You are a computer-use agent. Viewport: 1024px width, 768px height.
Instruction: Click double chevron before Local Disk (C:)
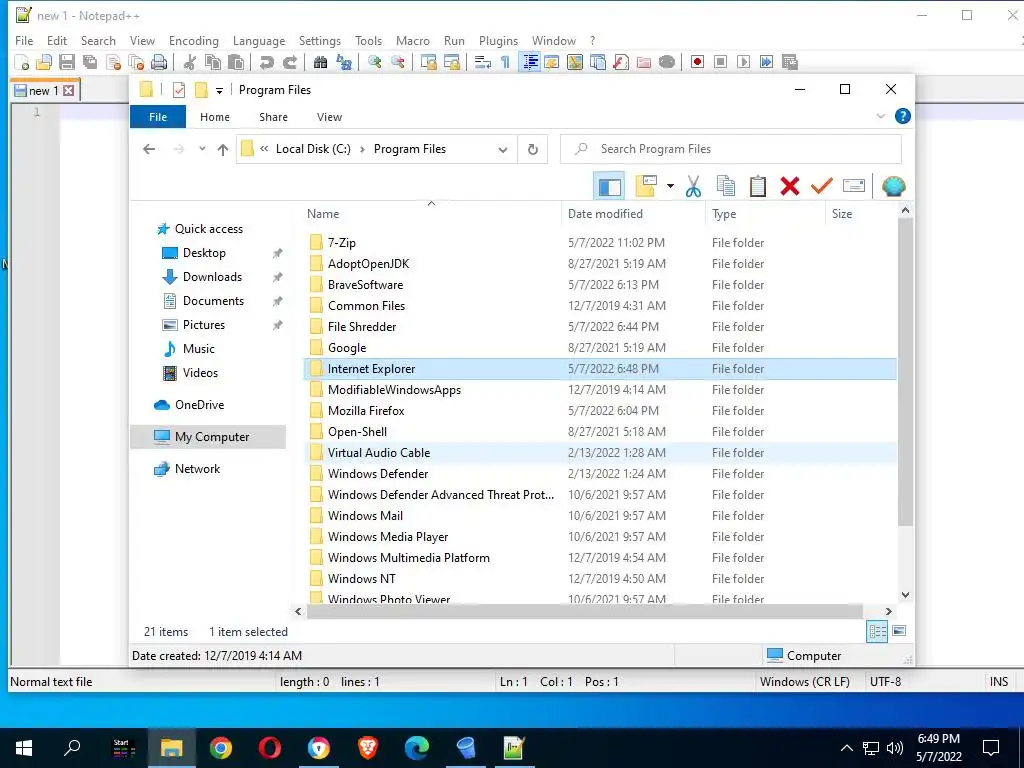tap(264, 149)
